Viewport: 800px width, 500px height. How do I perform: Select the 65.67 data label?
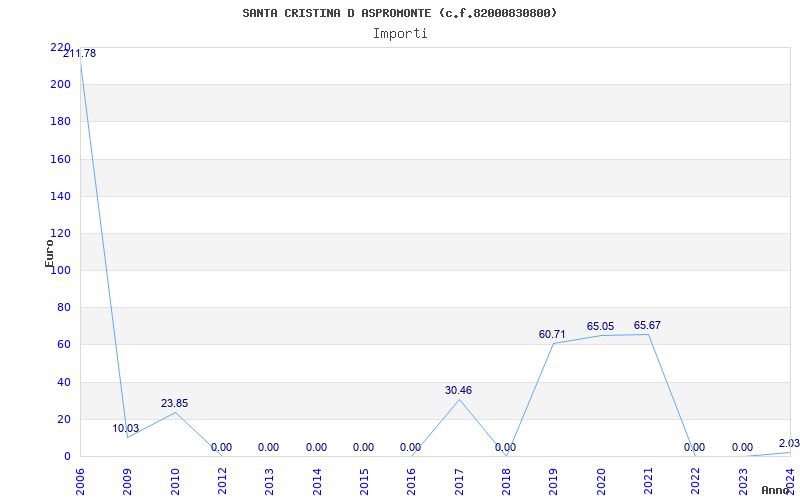(647, 326)
